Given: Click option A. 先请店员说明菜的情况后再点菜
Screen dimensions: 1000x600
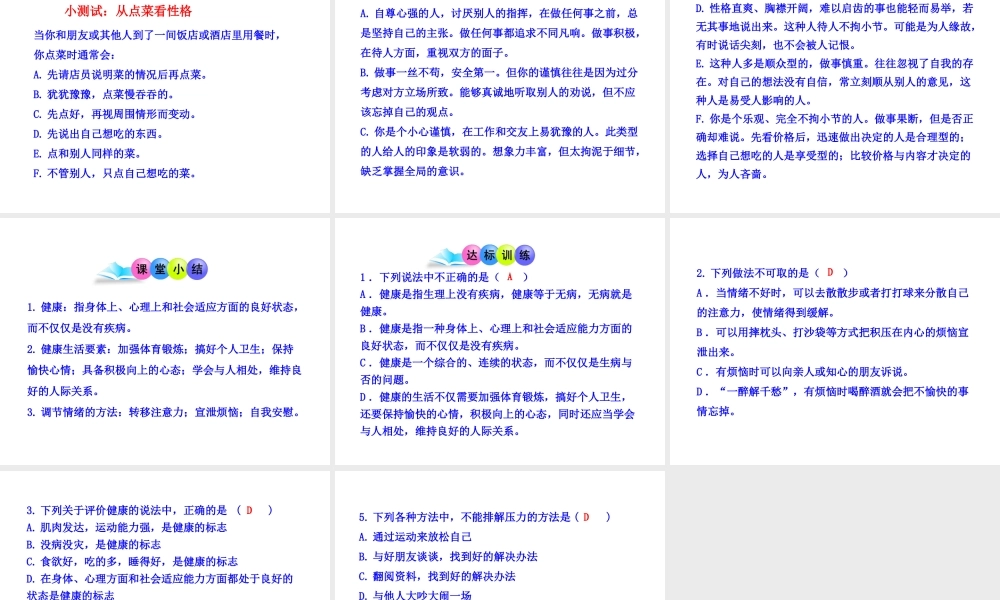Looking at the screenshot, I should pyautogui.click(x=121, y=75).
